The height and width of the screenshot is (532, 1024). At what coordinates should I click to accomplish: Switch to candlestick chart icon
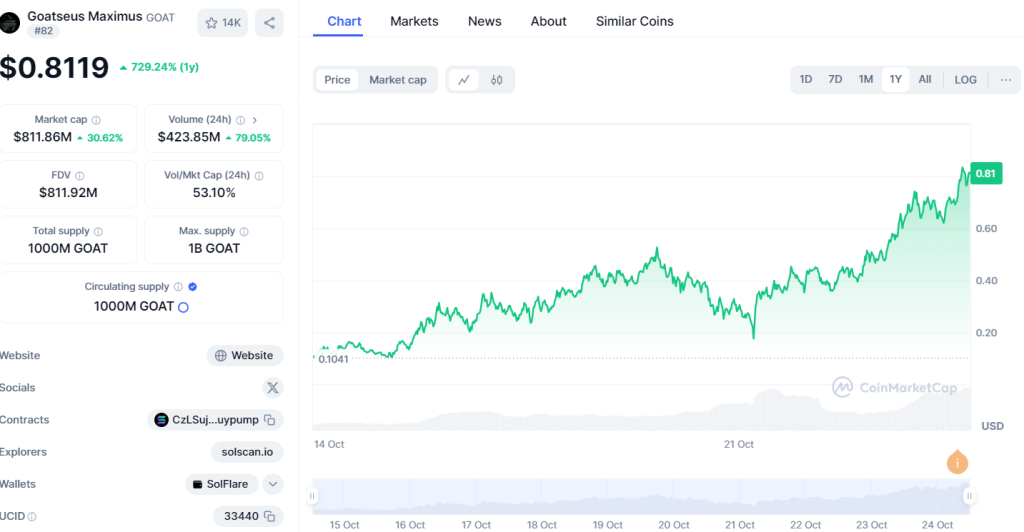tap(496, 80)
